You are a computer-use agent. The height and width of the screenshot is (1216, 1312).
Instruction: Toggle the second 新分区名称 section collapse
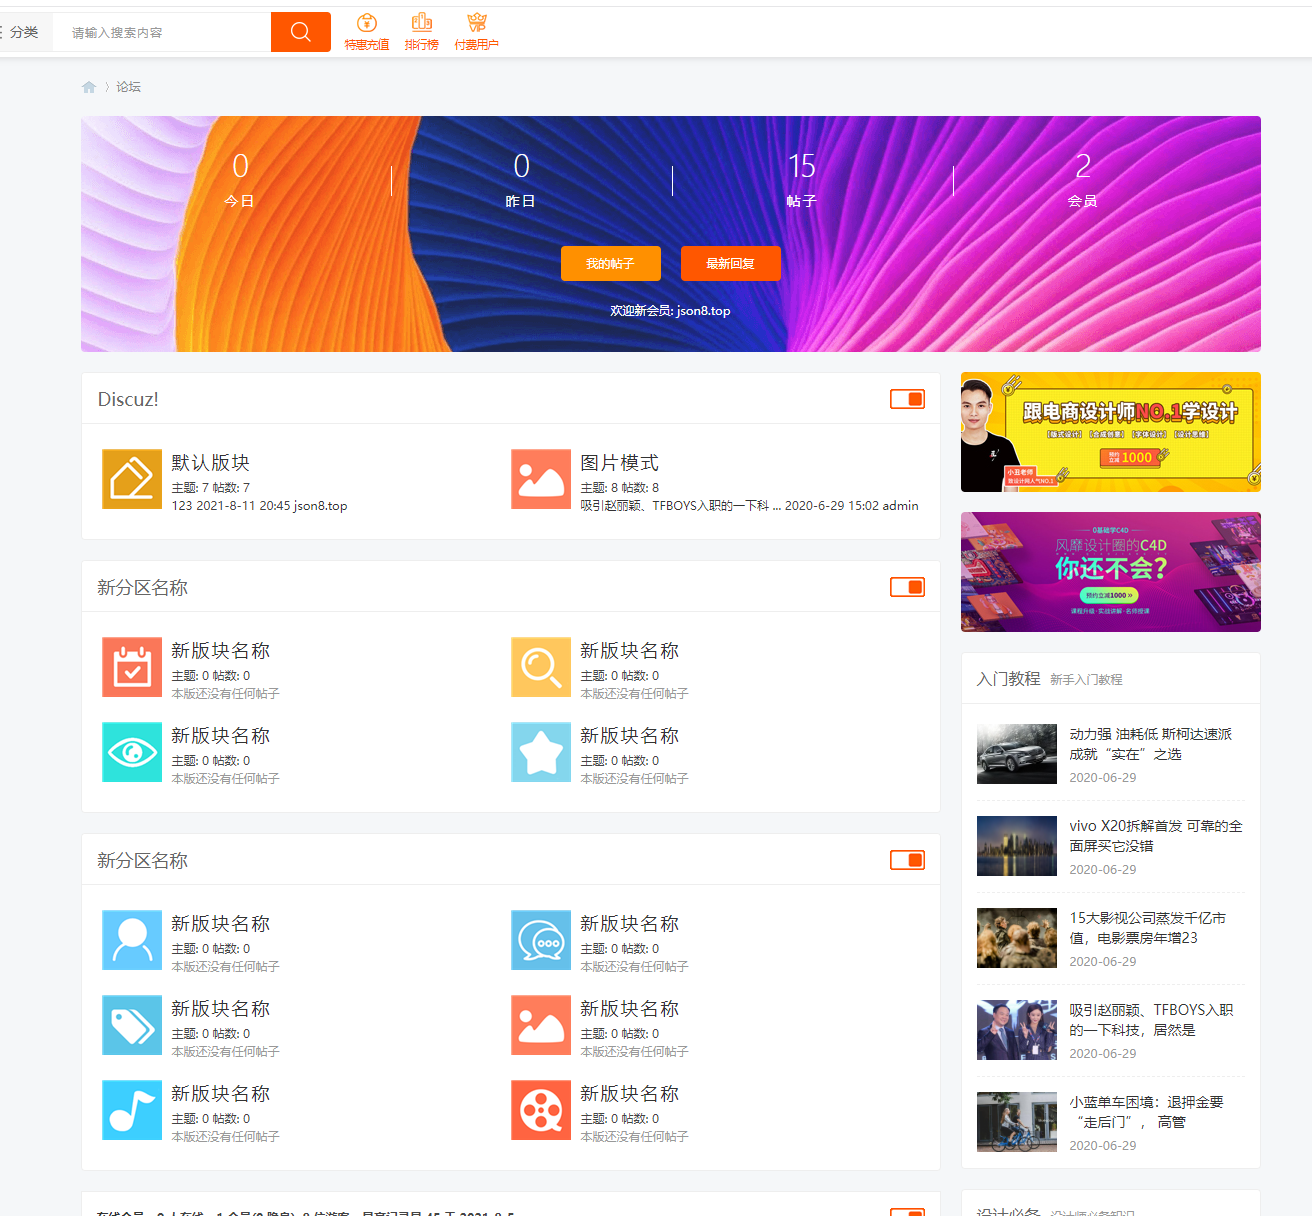coord(907,860)
